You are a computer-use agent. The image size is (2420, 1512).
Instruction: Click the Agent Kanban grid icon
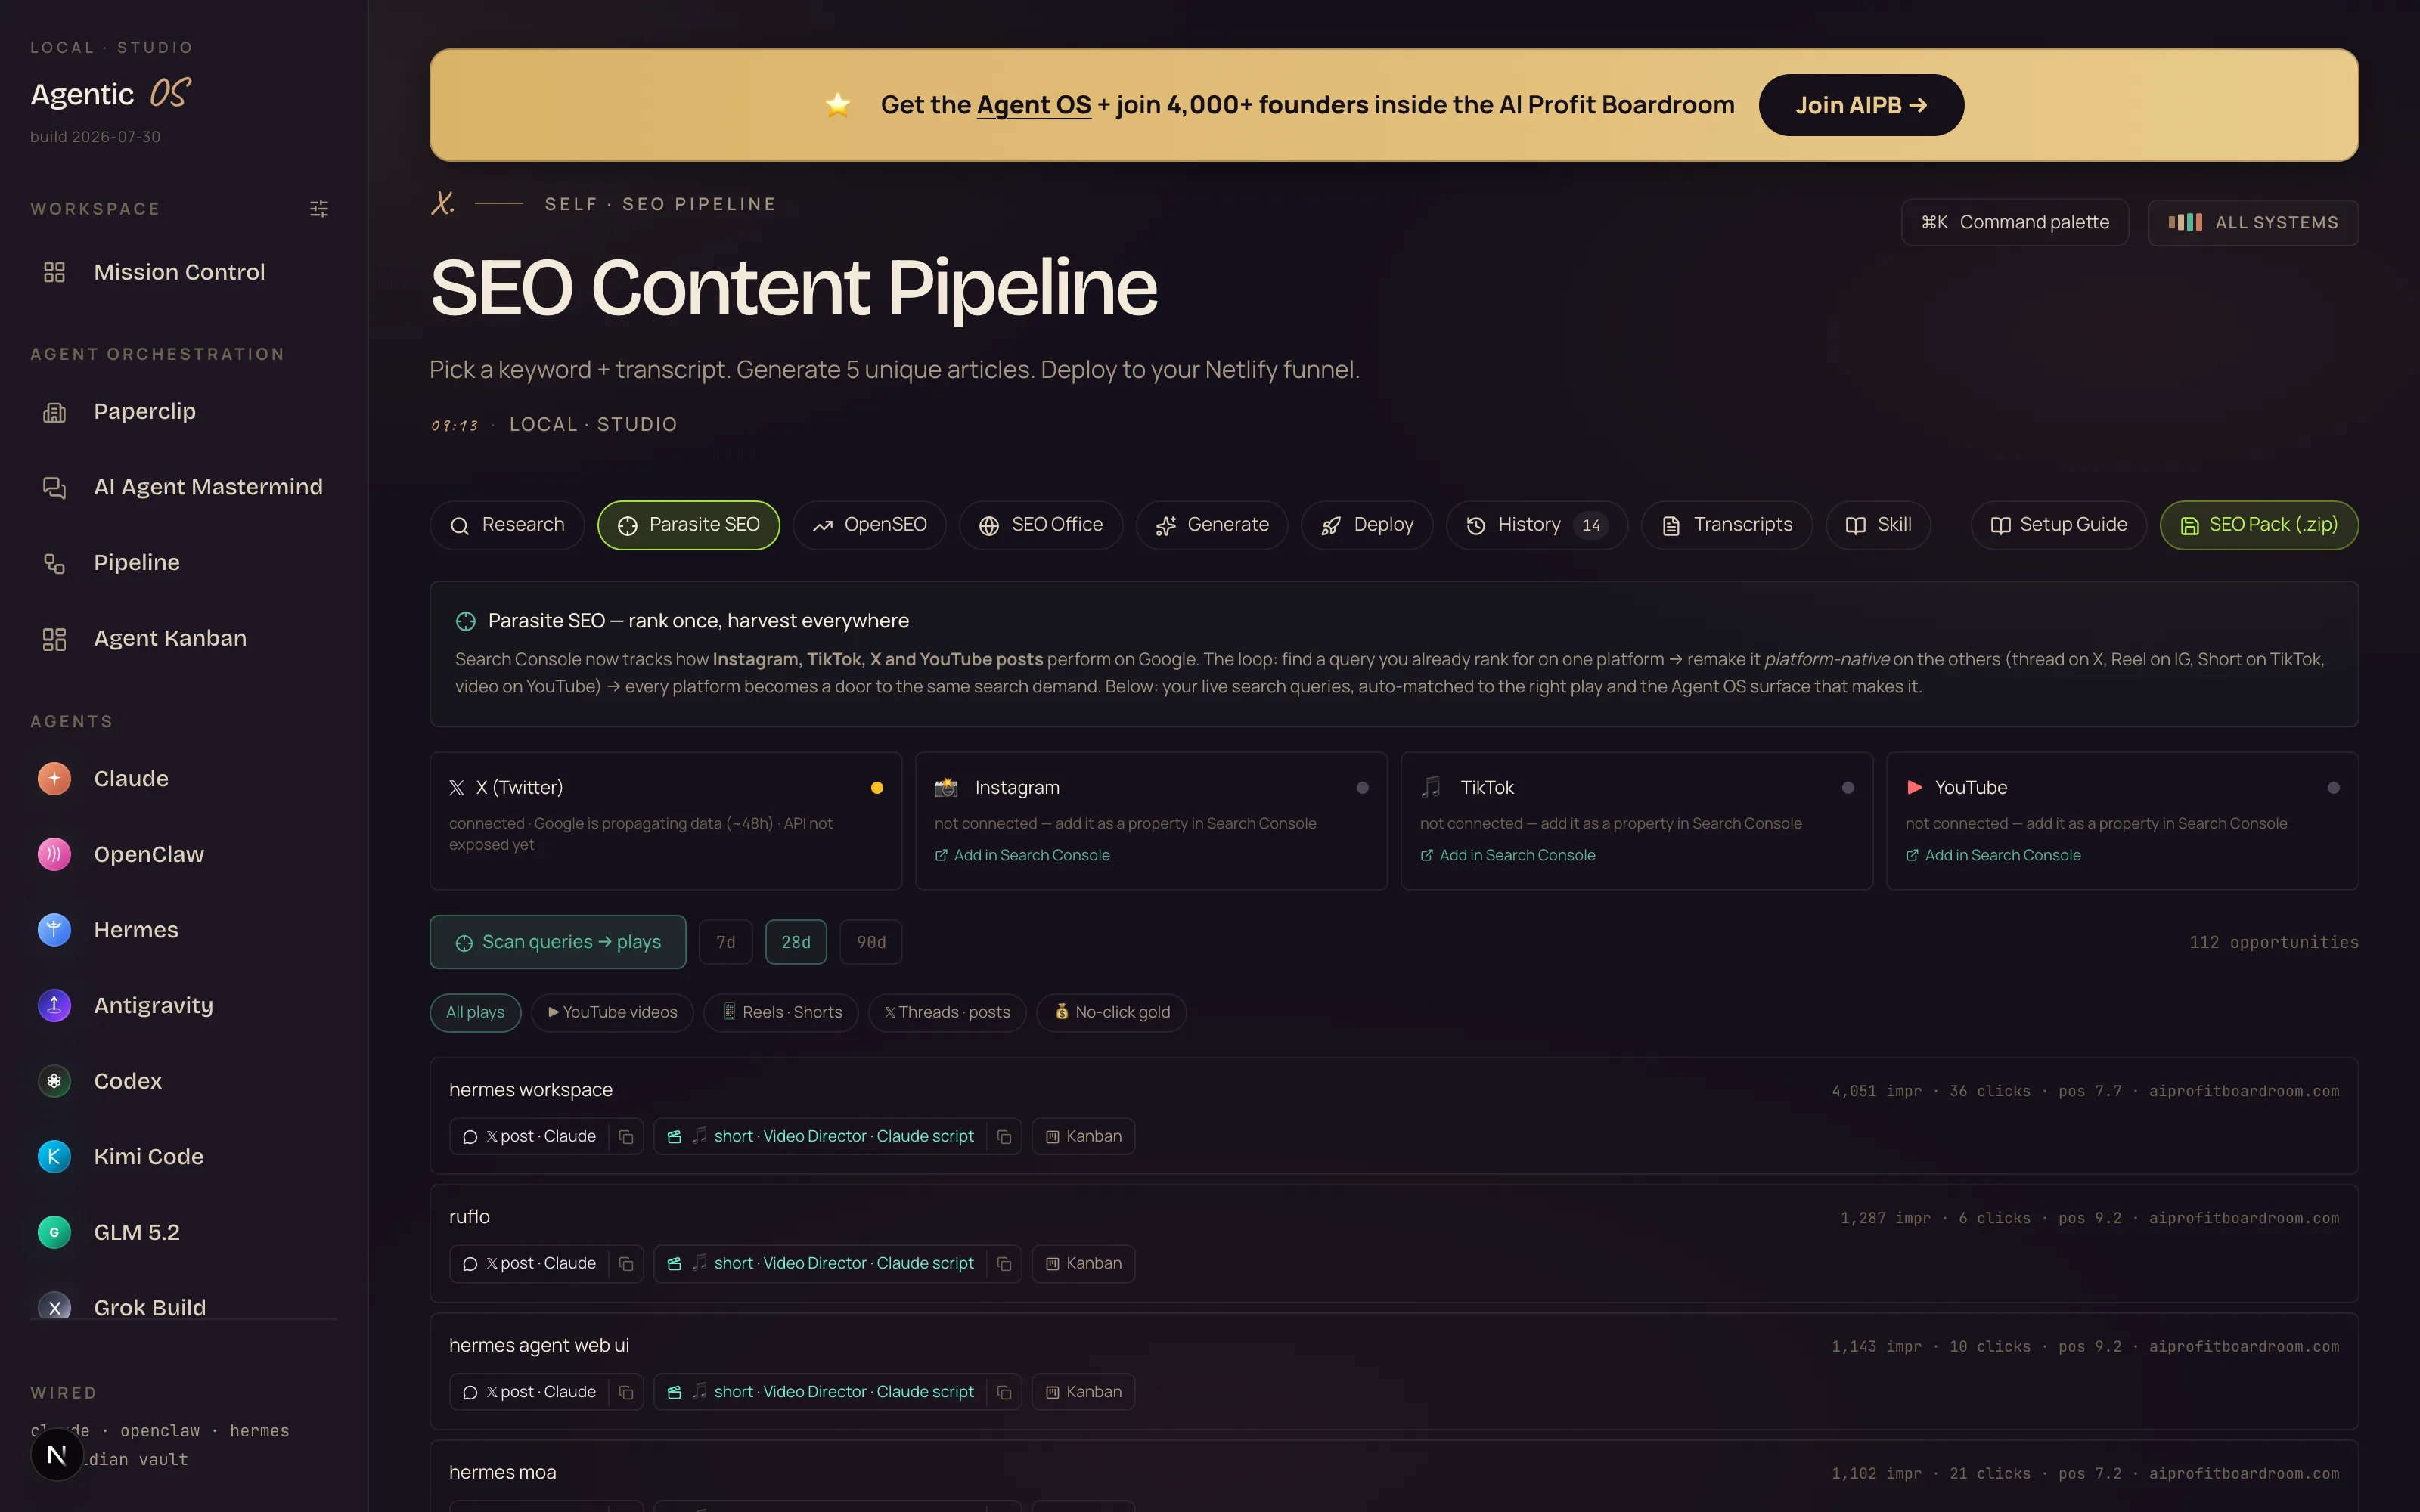[54, 639]
